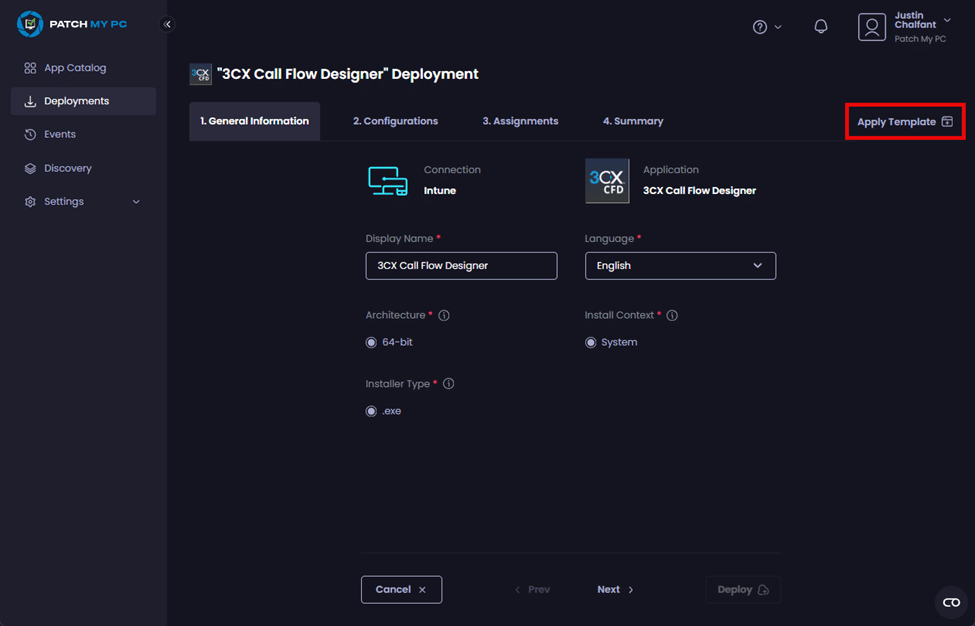The image size is (975, 626).
Task: Open the Language dropdown
Action: pos(680,266)
